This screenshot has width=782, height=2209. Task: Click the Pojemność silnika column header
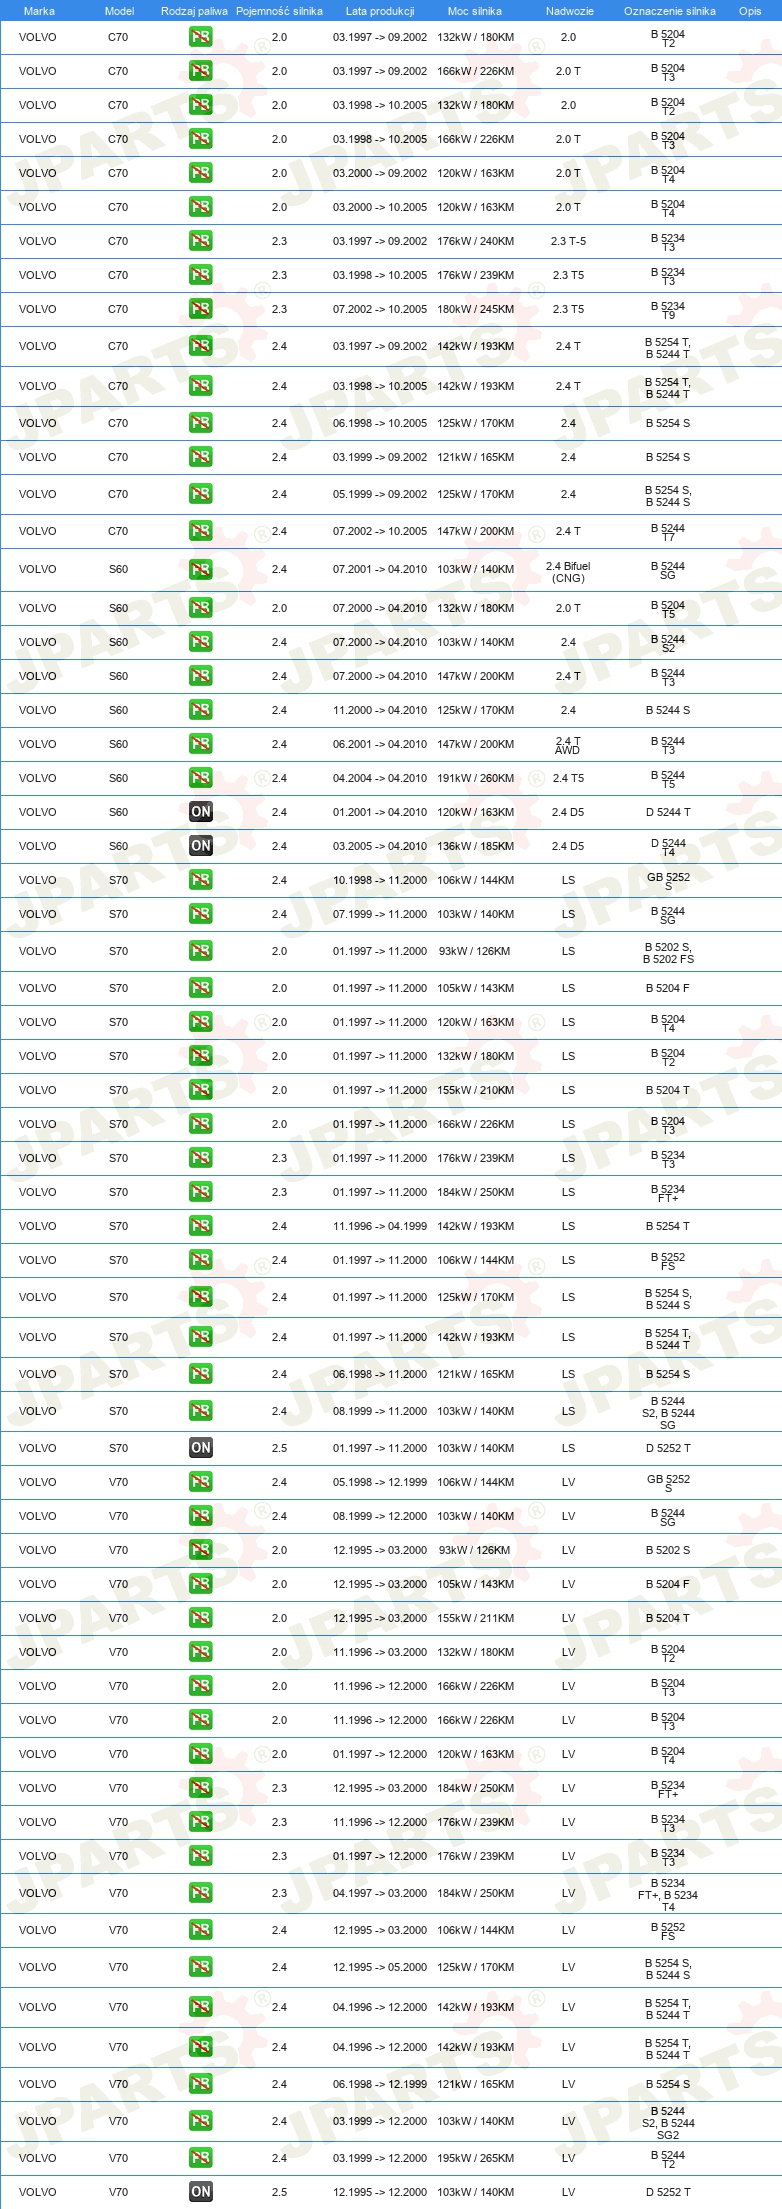coord(279,11)
